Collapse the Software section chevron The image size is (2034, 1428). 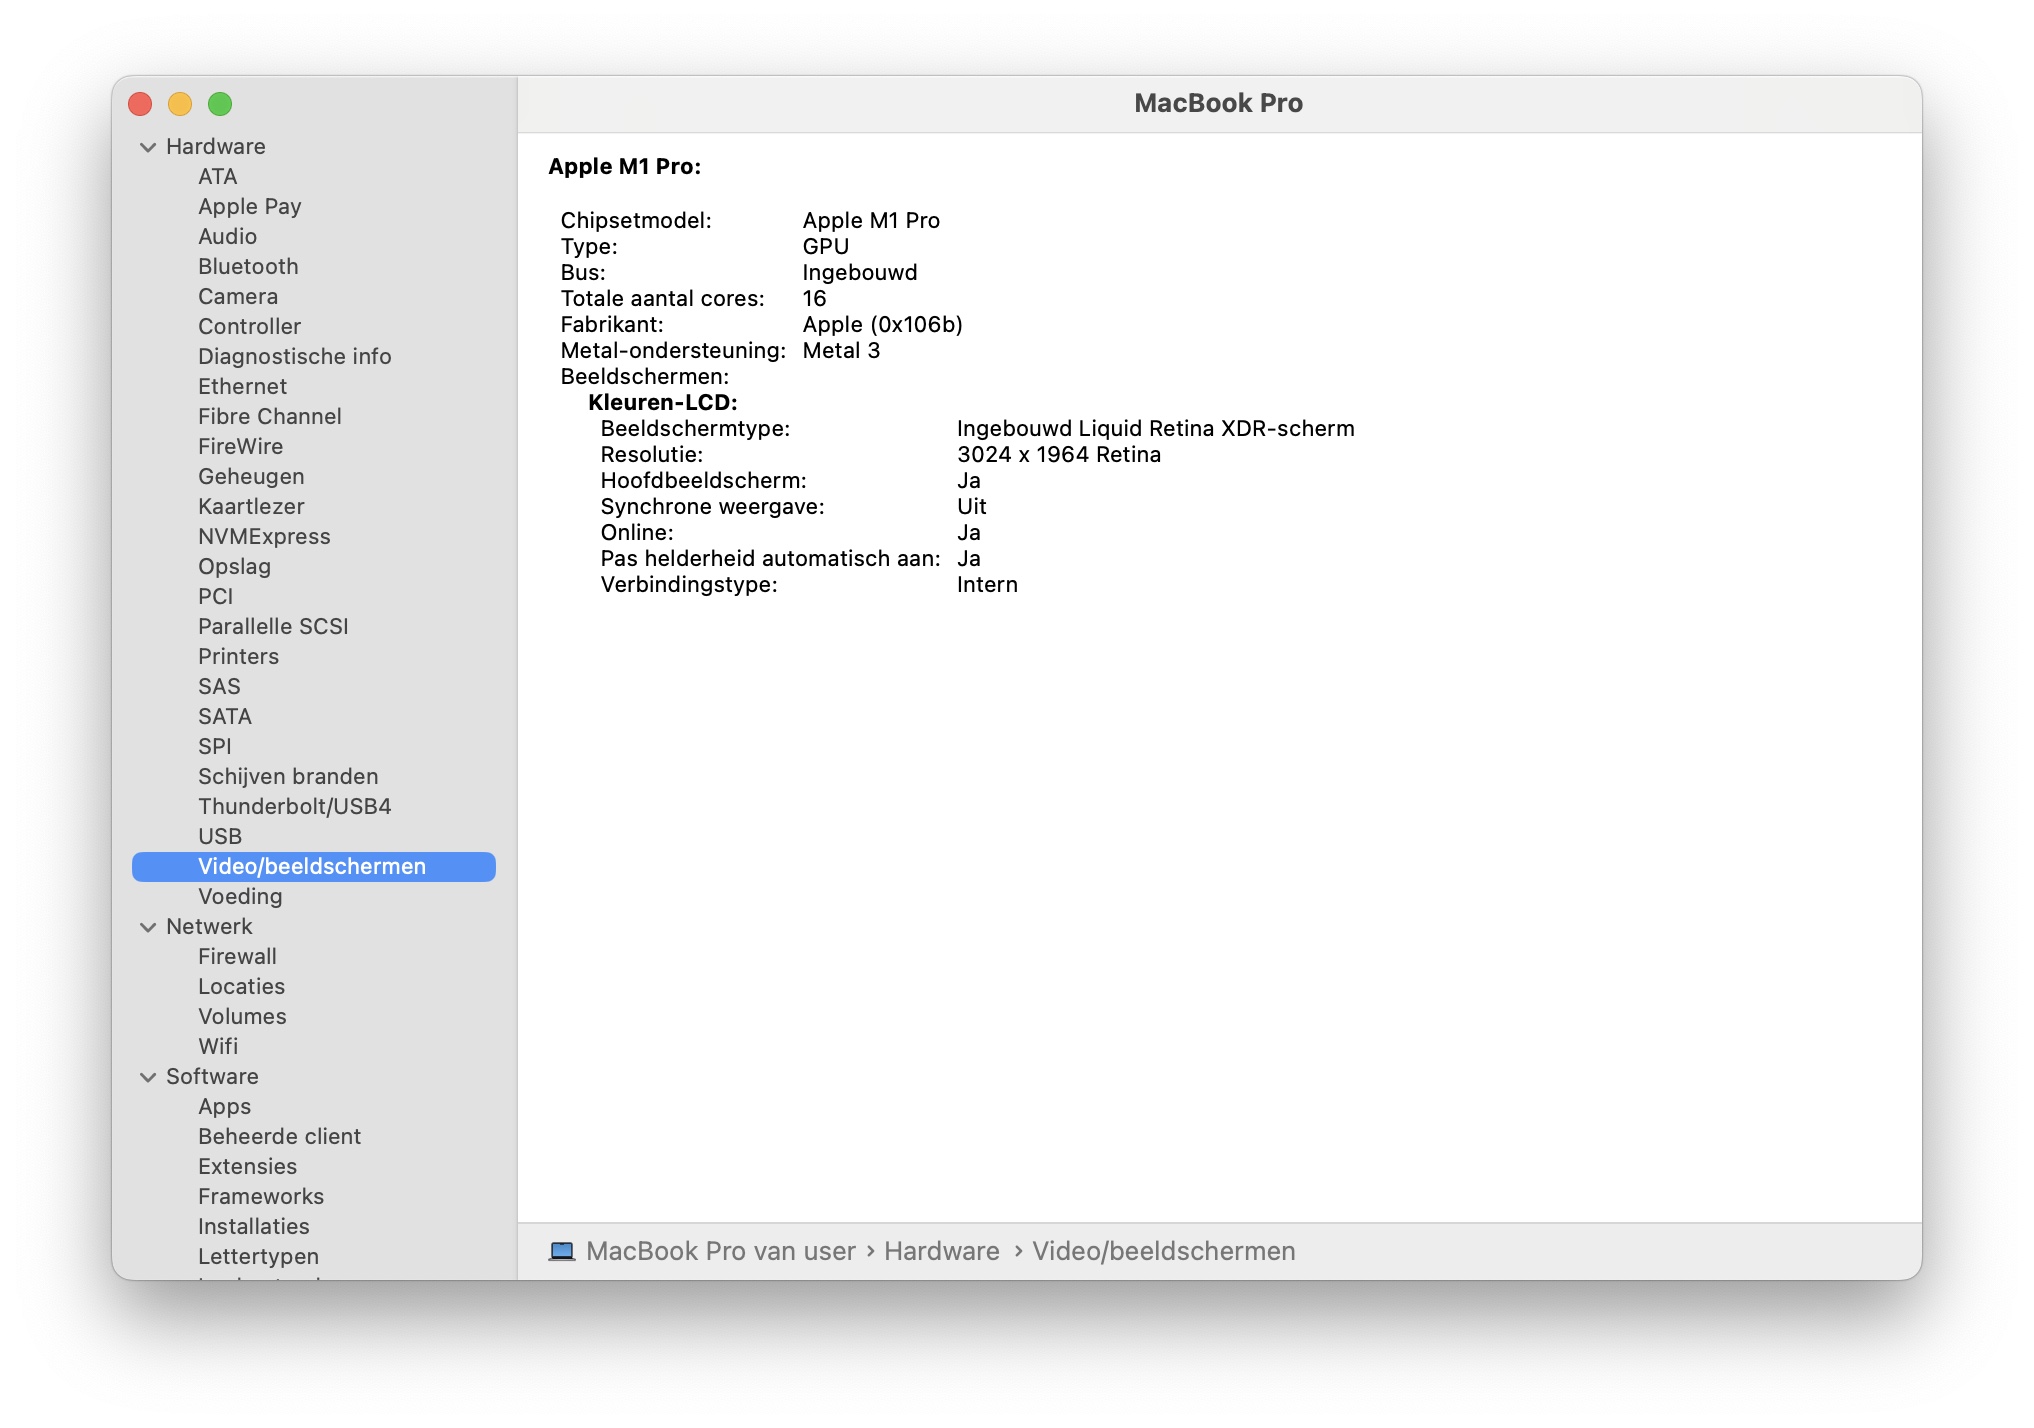coord(148,1077)
